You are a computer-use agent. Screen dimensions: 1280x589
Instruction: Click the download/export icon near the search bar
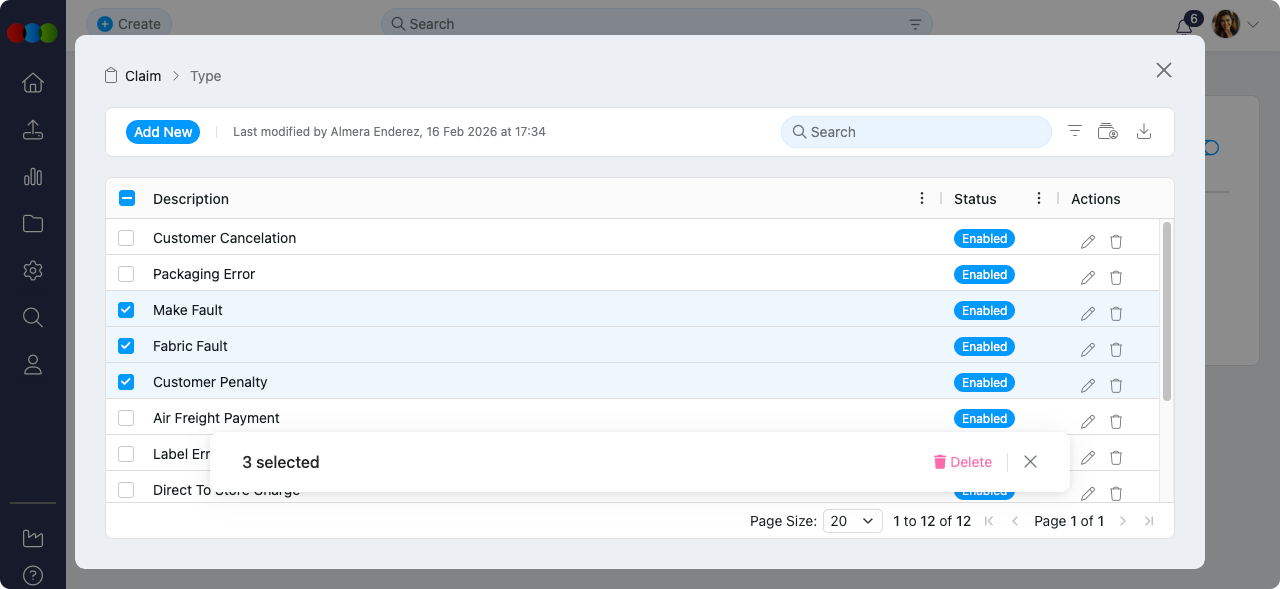point(1144,131)
